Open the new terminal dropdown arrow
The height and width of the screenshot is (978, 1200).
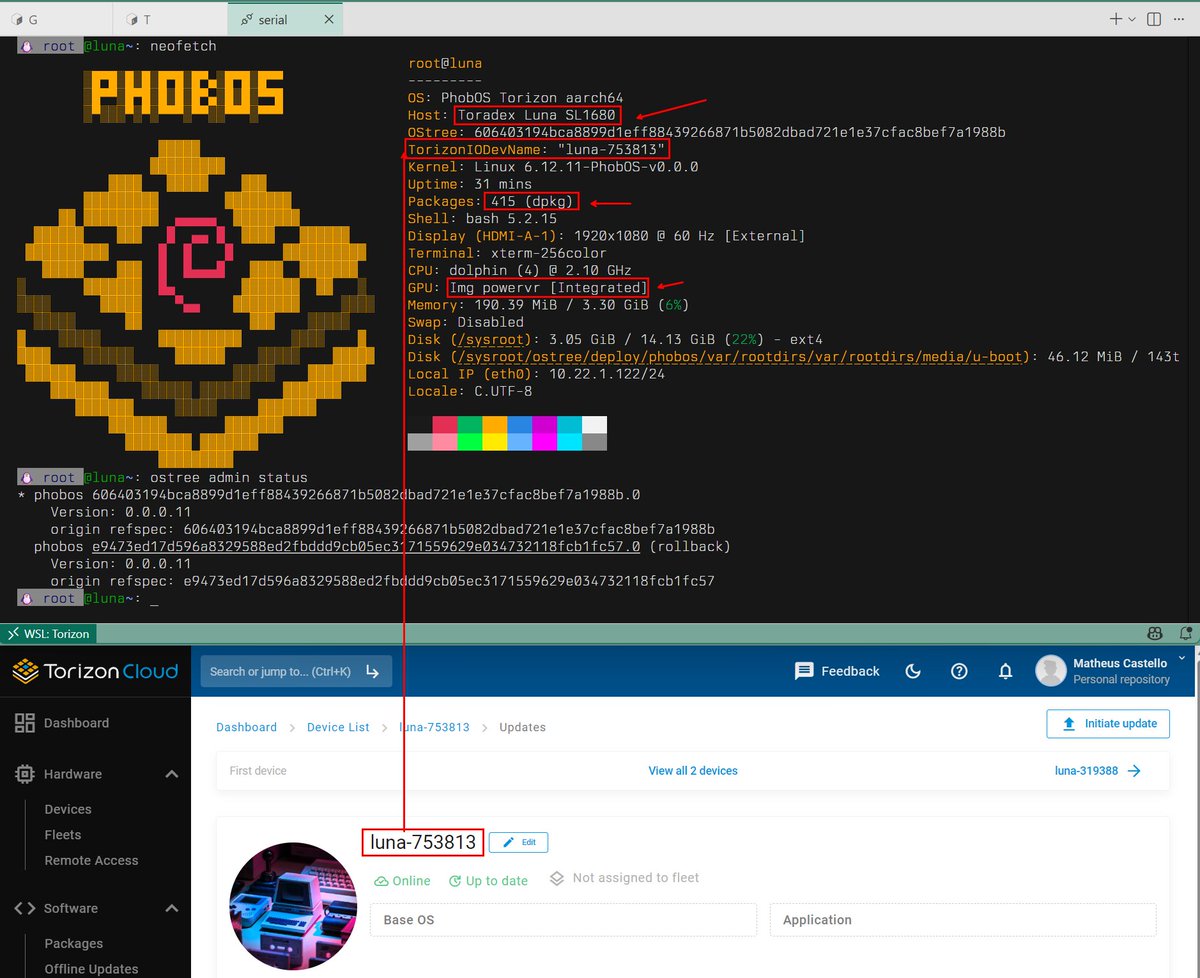coord(1132,19)
